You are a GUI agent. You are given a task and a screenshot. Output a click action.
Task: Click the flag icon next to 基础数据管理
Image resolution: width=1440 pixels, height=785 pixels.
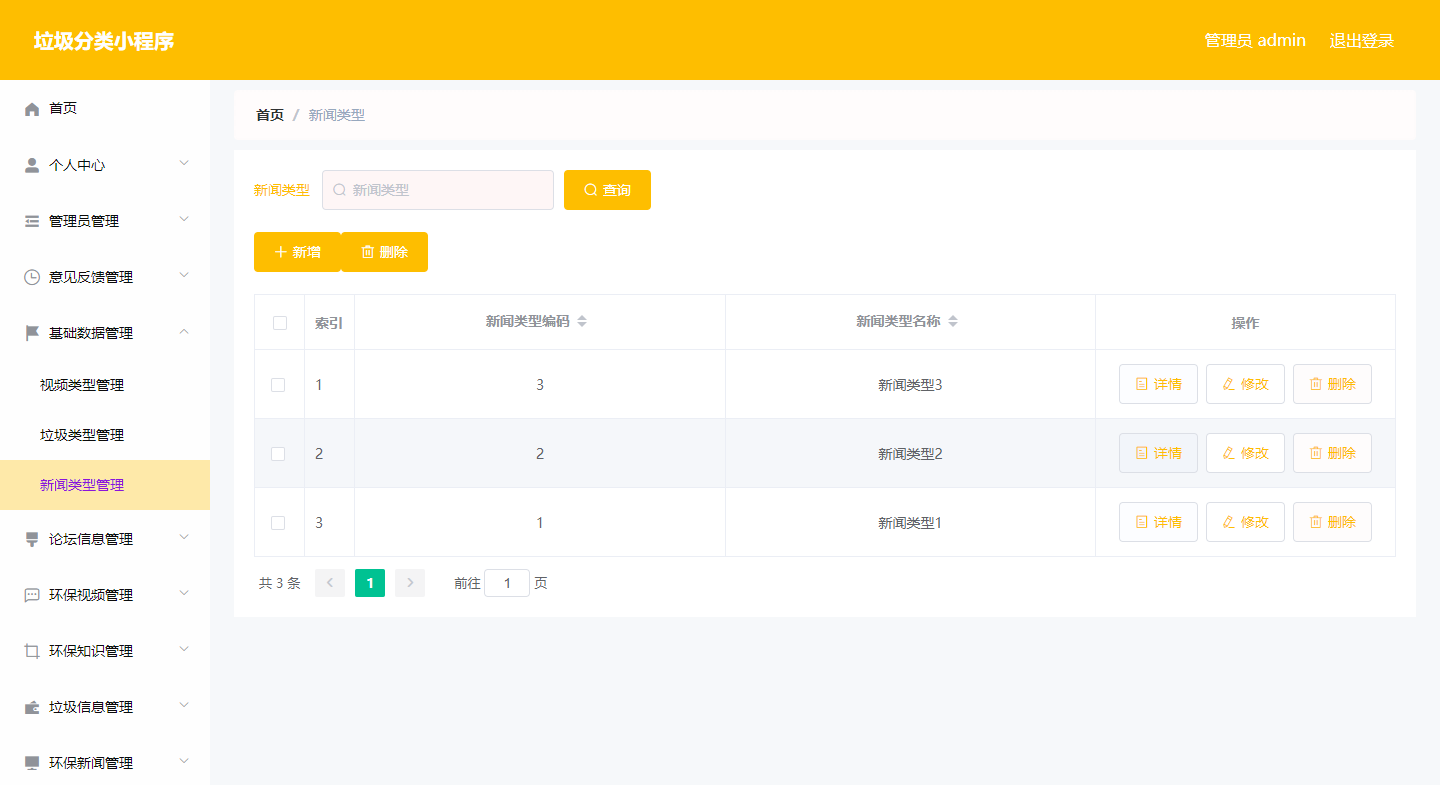[x=31, y=332]
